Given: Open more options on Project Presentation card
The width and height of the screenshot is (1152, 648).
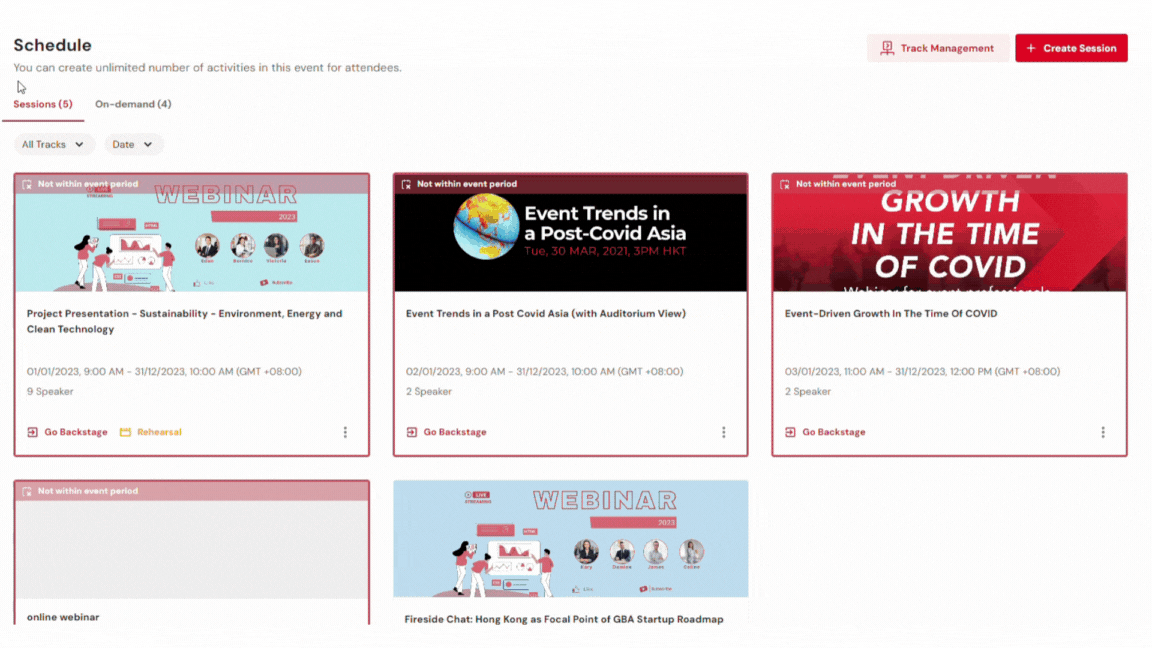Looking at the screenshot, I should pyautogui.click(x=345, y=432).
